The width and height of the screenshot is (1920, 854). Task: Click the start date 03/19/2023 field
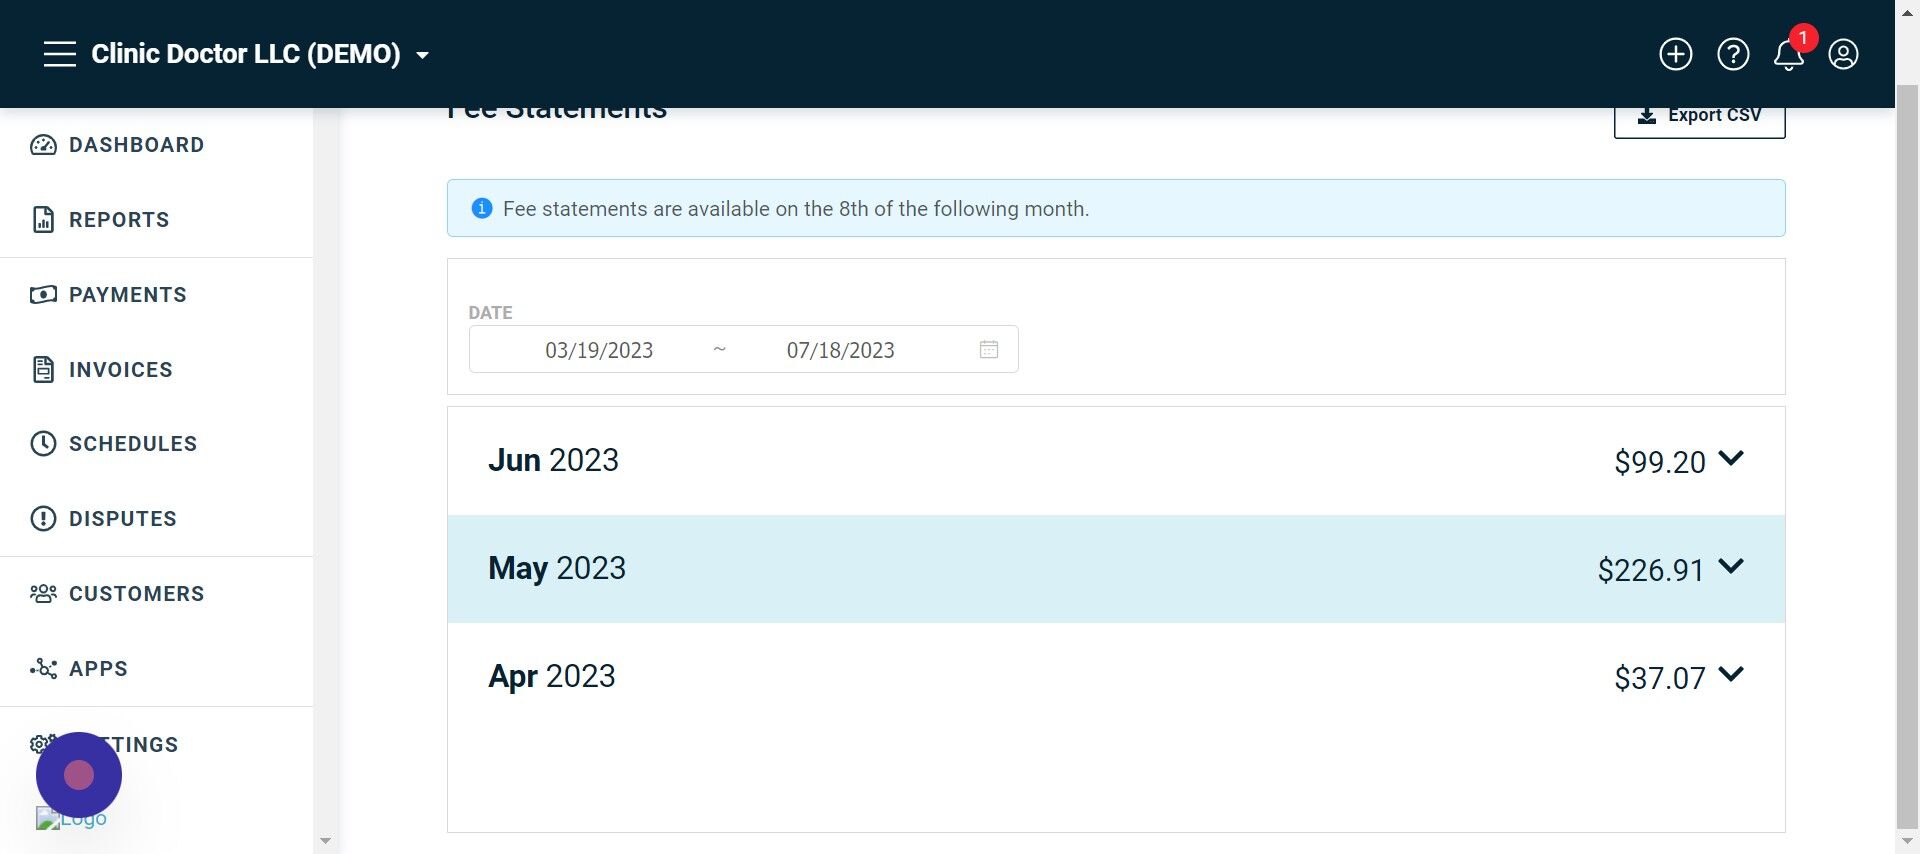(x=599, y=351)
